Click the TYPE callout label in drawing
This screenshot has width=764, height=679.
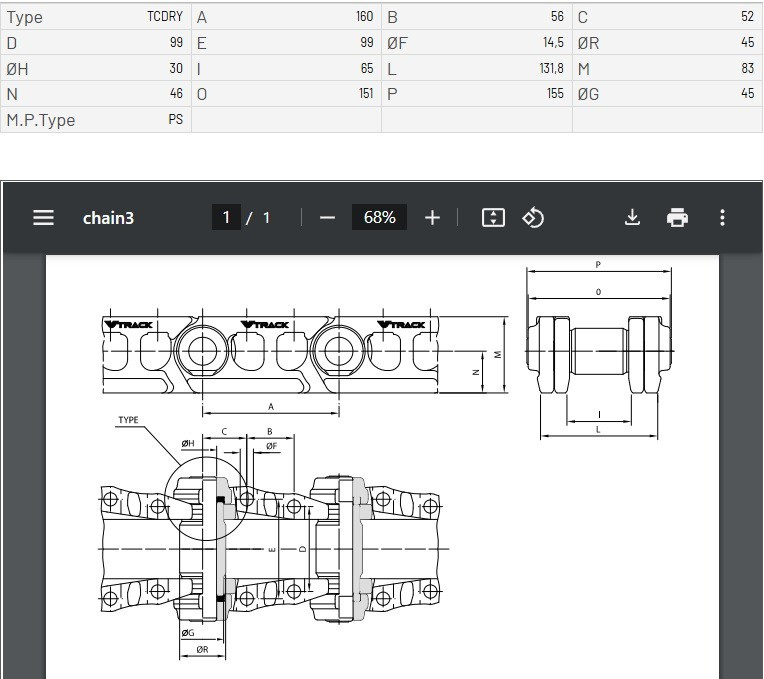(x=128, y=421)
